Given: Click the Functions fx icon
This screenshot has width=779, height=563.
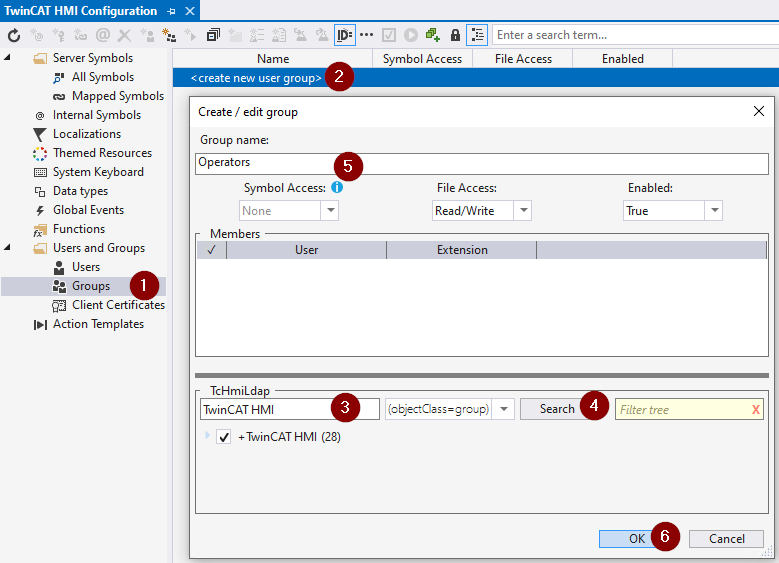Looking at the screenshot, I should point(40,230).
